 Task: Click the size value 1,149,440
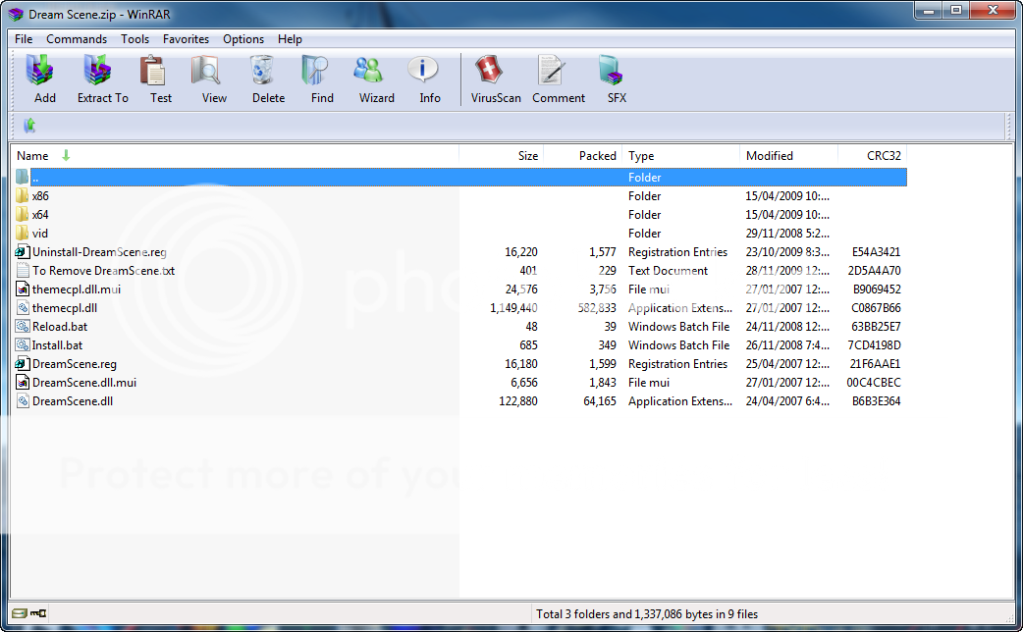513,308
